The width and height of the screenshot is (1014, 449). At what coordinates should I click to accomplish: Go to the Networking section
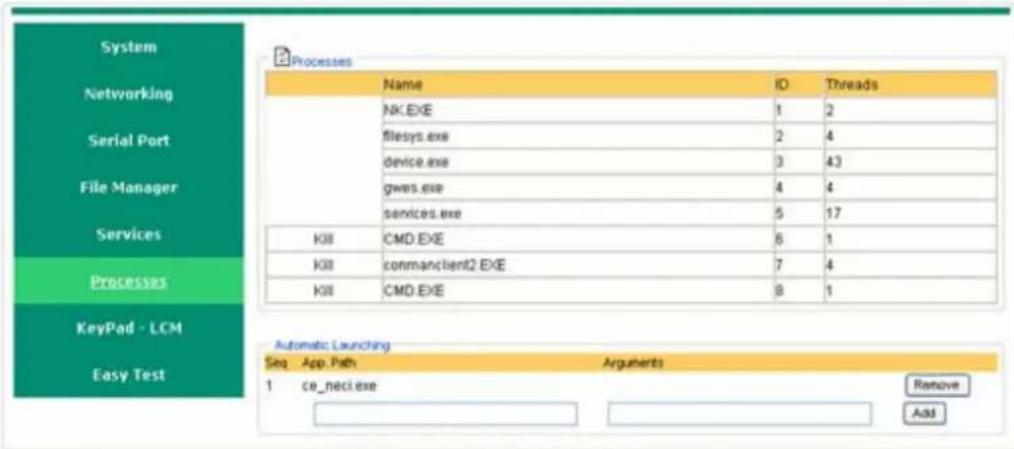tap(129, 94)
